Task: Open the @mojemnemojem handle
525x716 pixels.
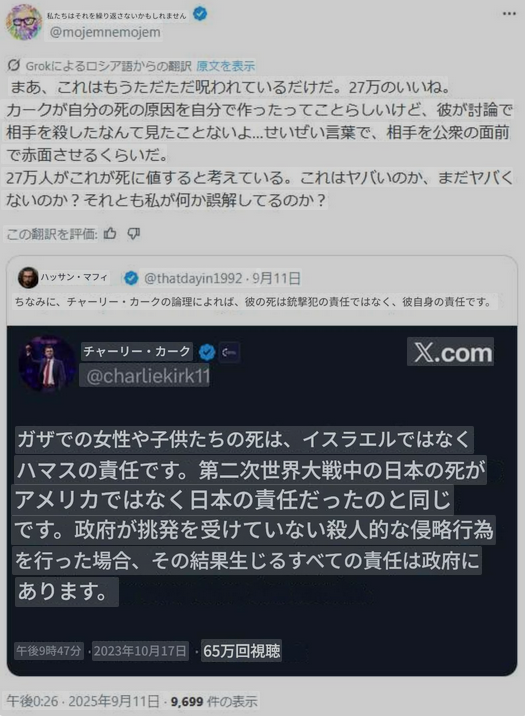Action: [x=105, y=32]
